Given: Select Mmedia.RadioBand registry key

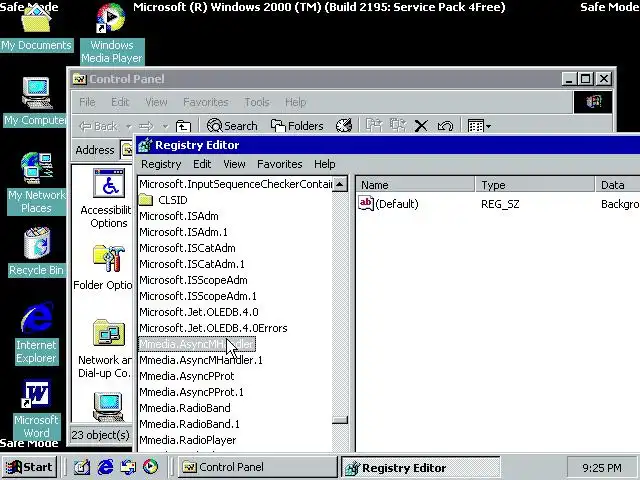Looking at the screenshot, I should pos(185,408).
